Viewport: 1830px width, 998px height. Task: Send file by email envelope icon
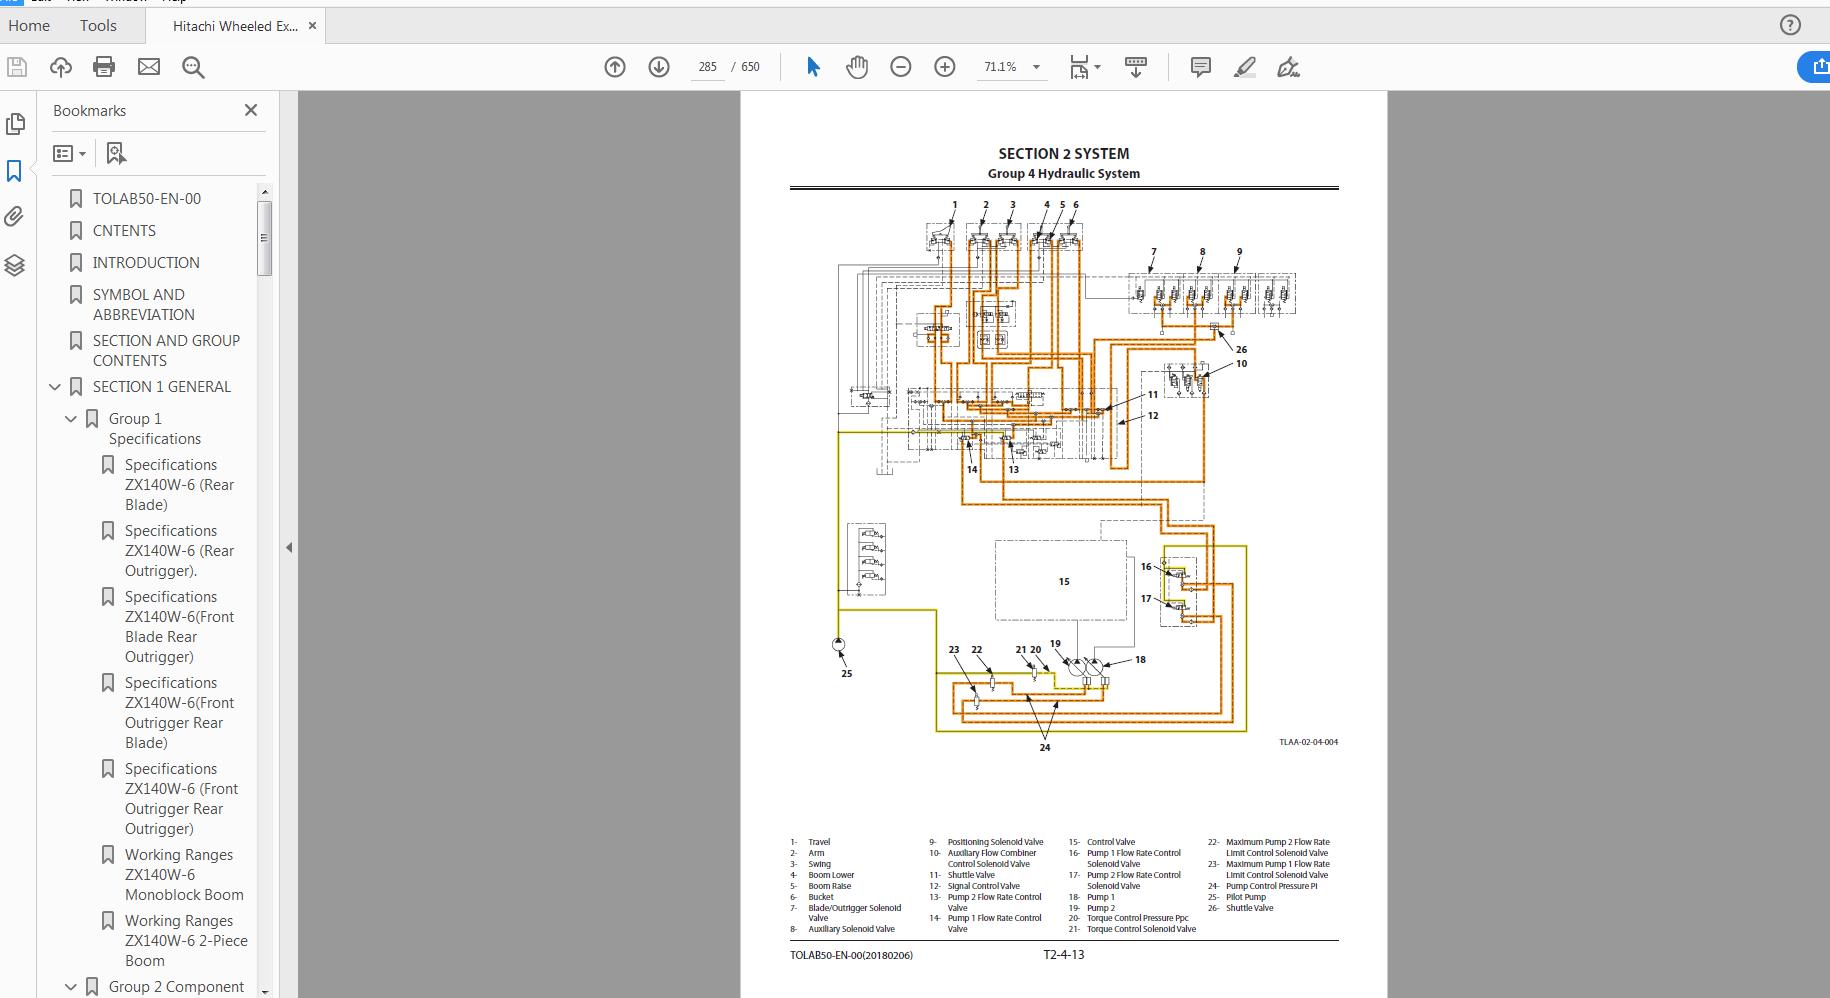[149, 67]
